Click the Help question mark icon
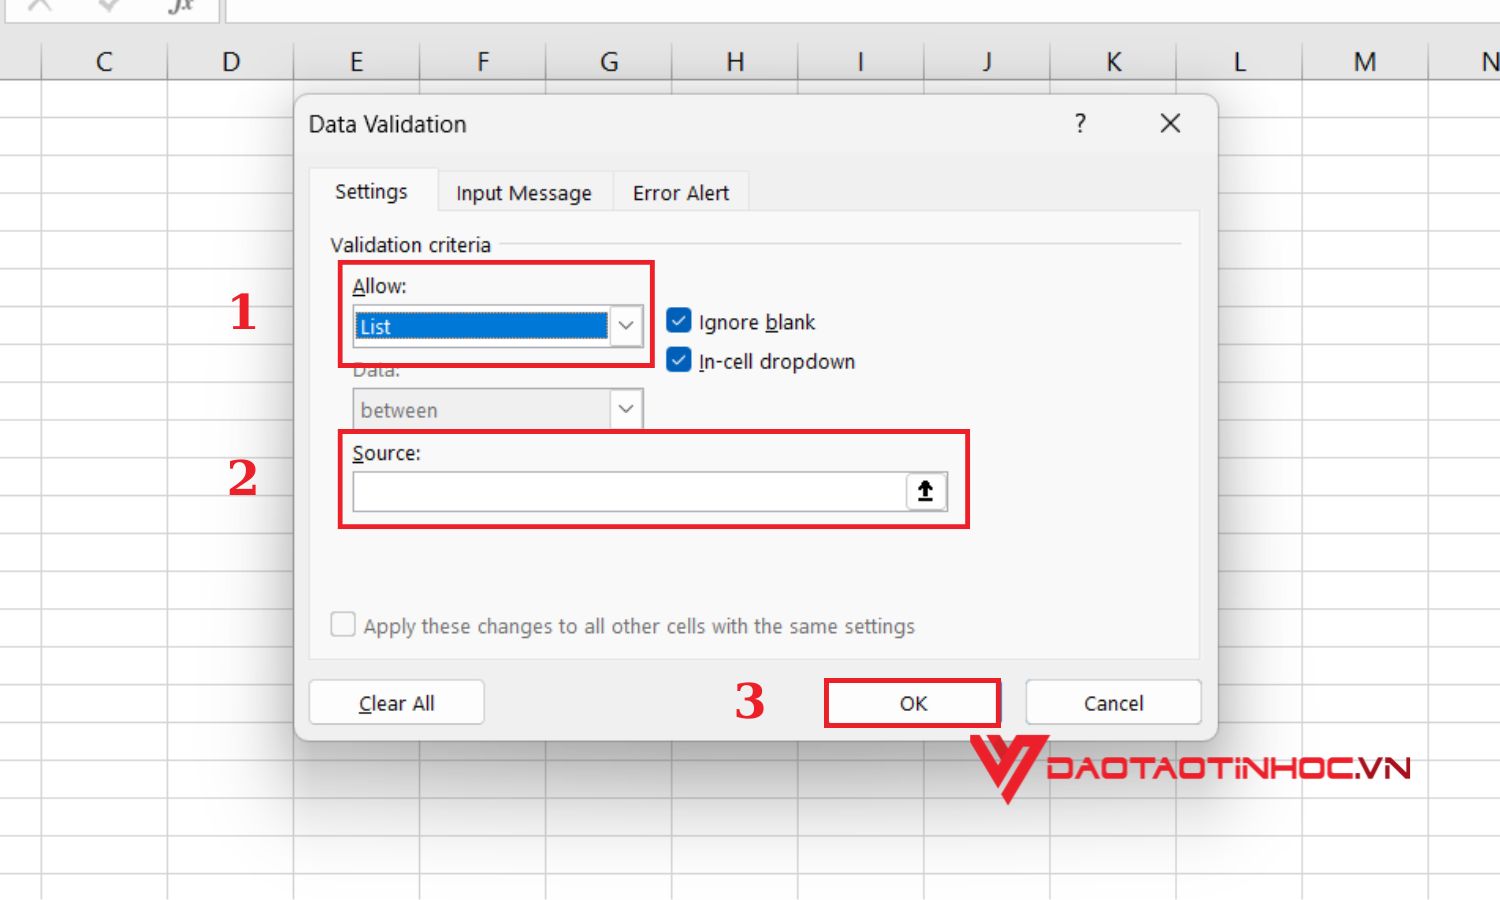Image resolution: width=1500 pixels, height=900 pixels. (1080, 124)
